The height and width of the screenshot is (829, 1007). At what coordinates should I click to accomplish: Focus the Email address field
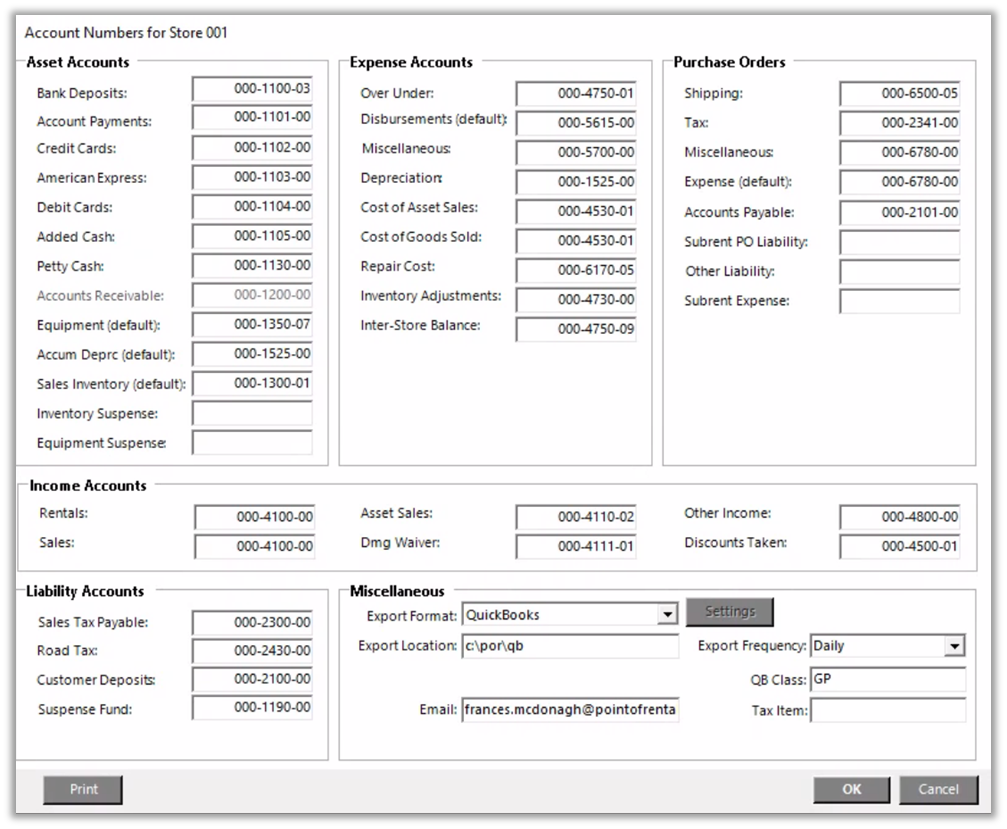(570, 710)
